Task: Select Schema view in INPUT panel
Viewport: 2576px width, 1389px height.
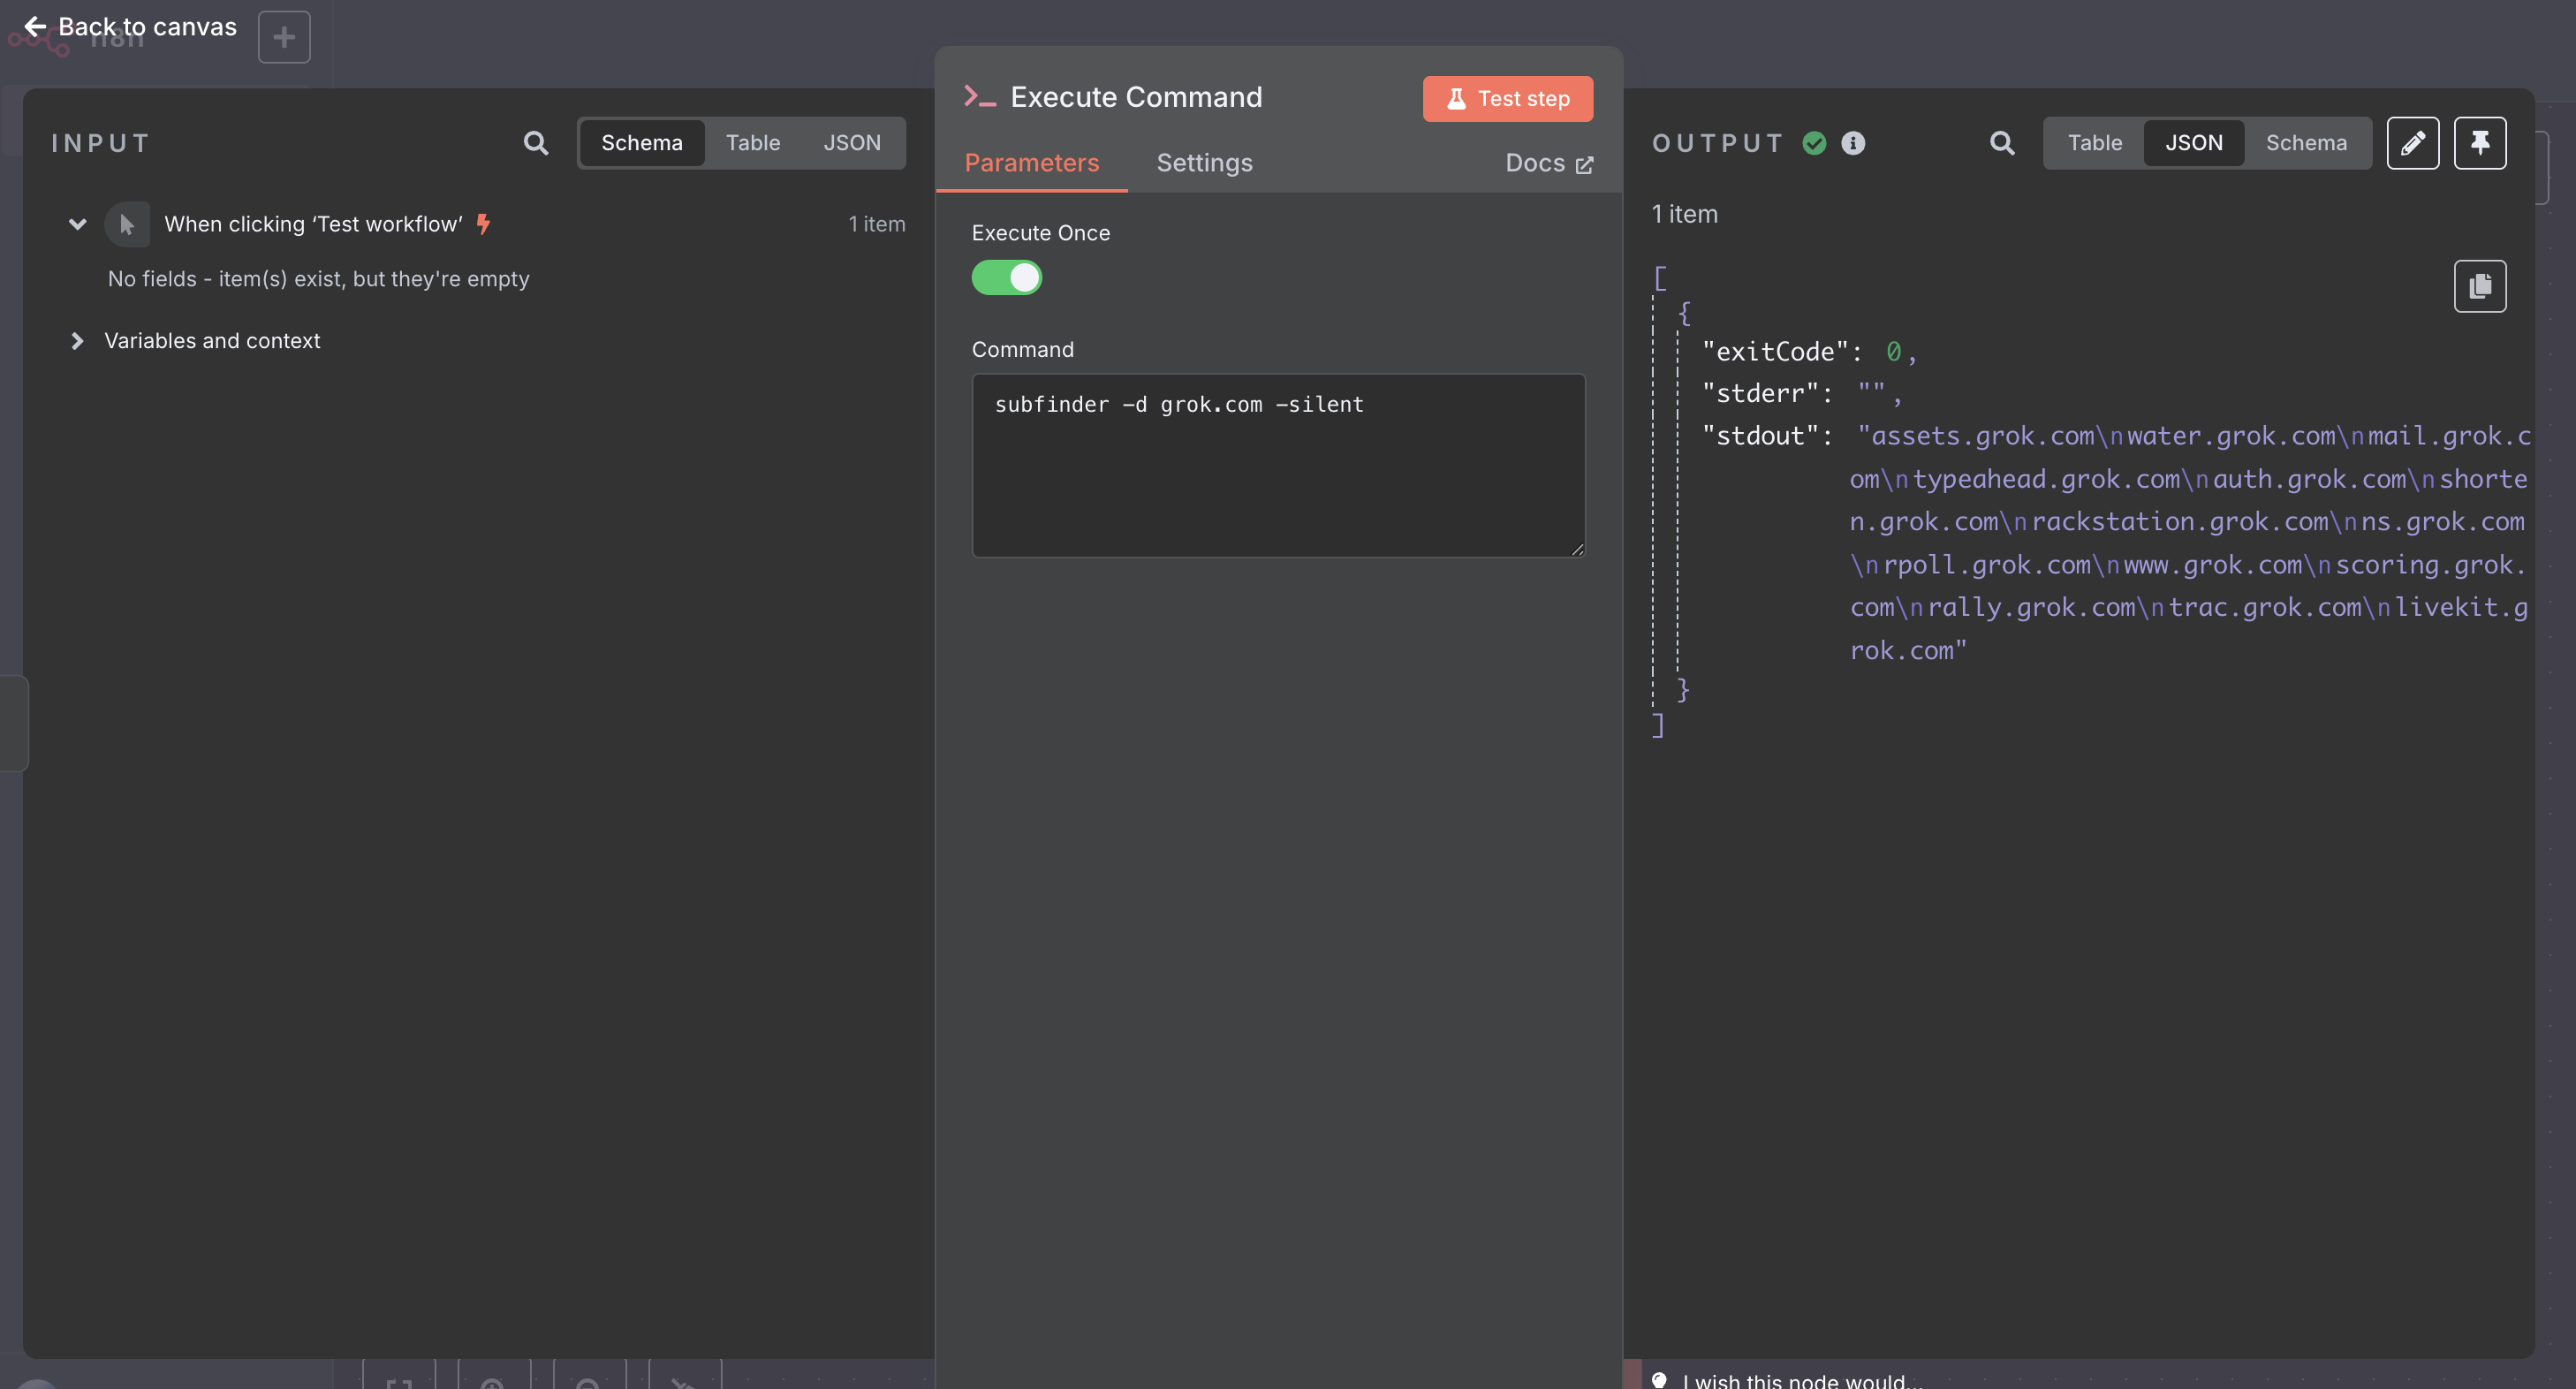Action: 642,143
